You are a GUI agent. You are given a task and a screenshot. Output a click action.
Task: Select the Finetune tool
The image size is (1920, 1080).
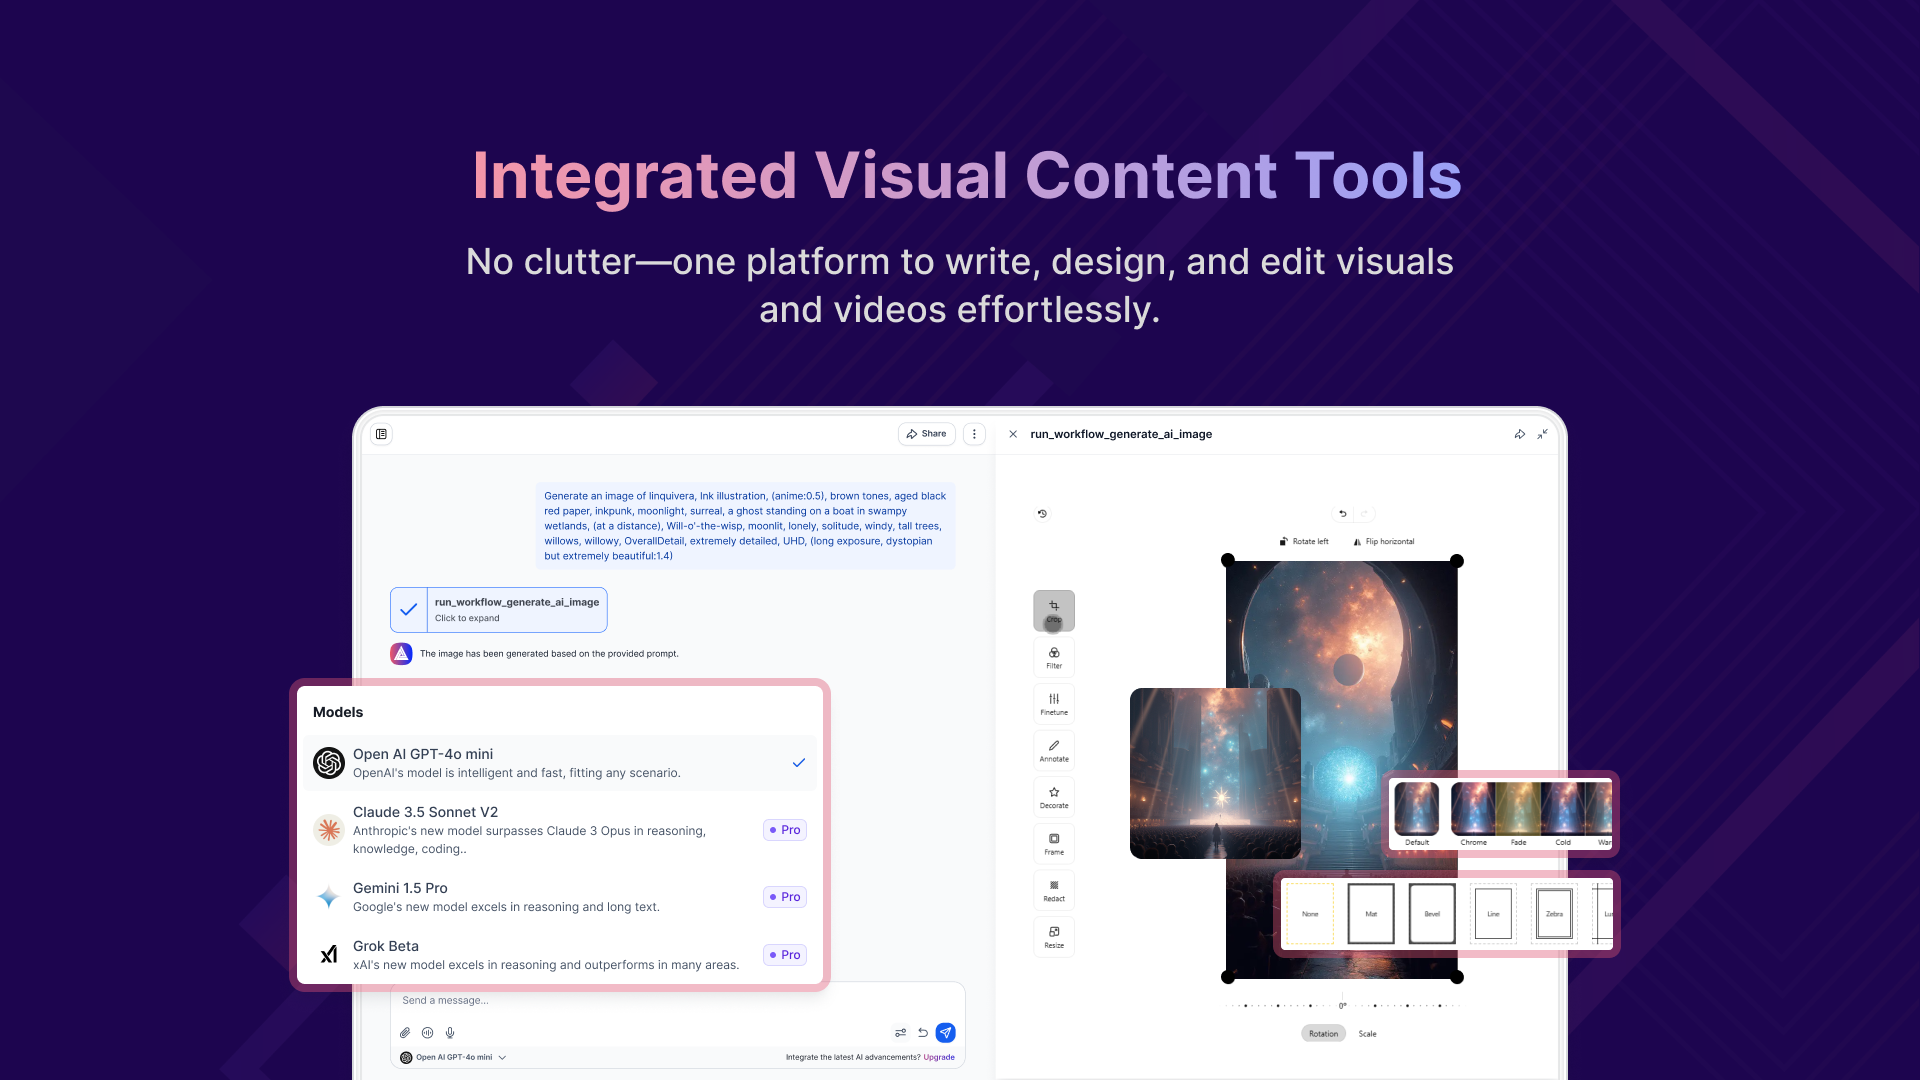(x=1054, y=703)
